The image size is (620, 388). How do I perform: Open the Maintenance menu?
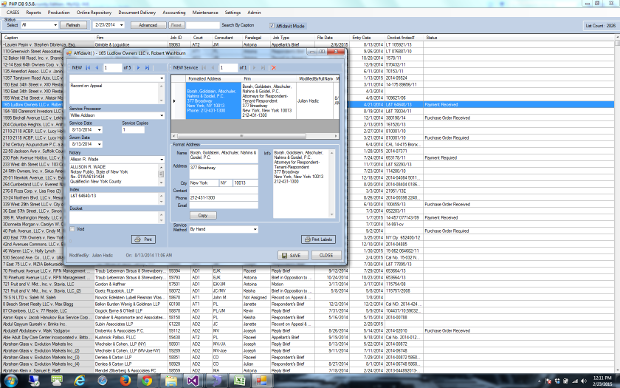pos(205,13)
